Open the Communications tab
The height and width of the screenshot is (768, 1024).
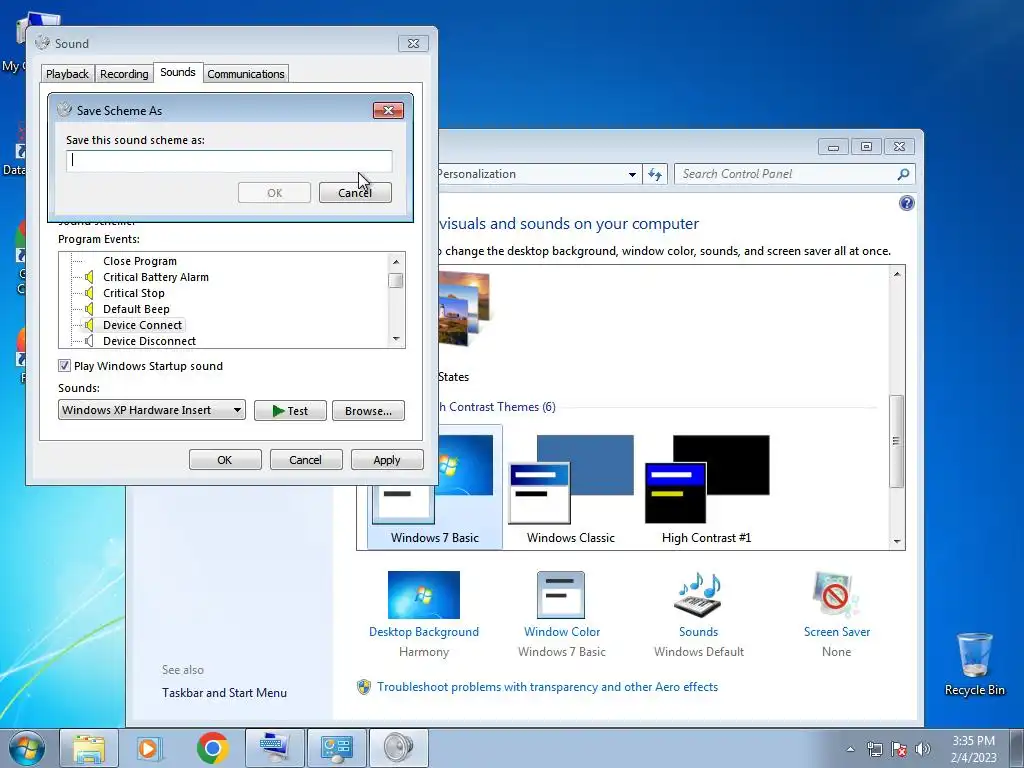pyautogui.click(x=246, y=74)
